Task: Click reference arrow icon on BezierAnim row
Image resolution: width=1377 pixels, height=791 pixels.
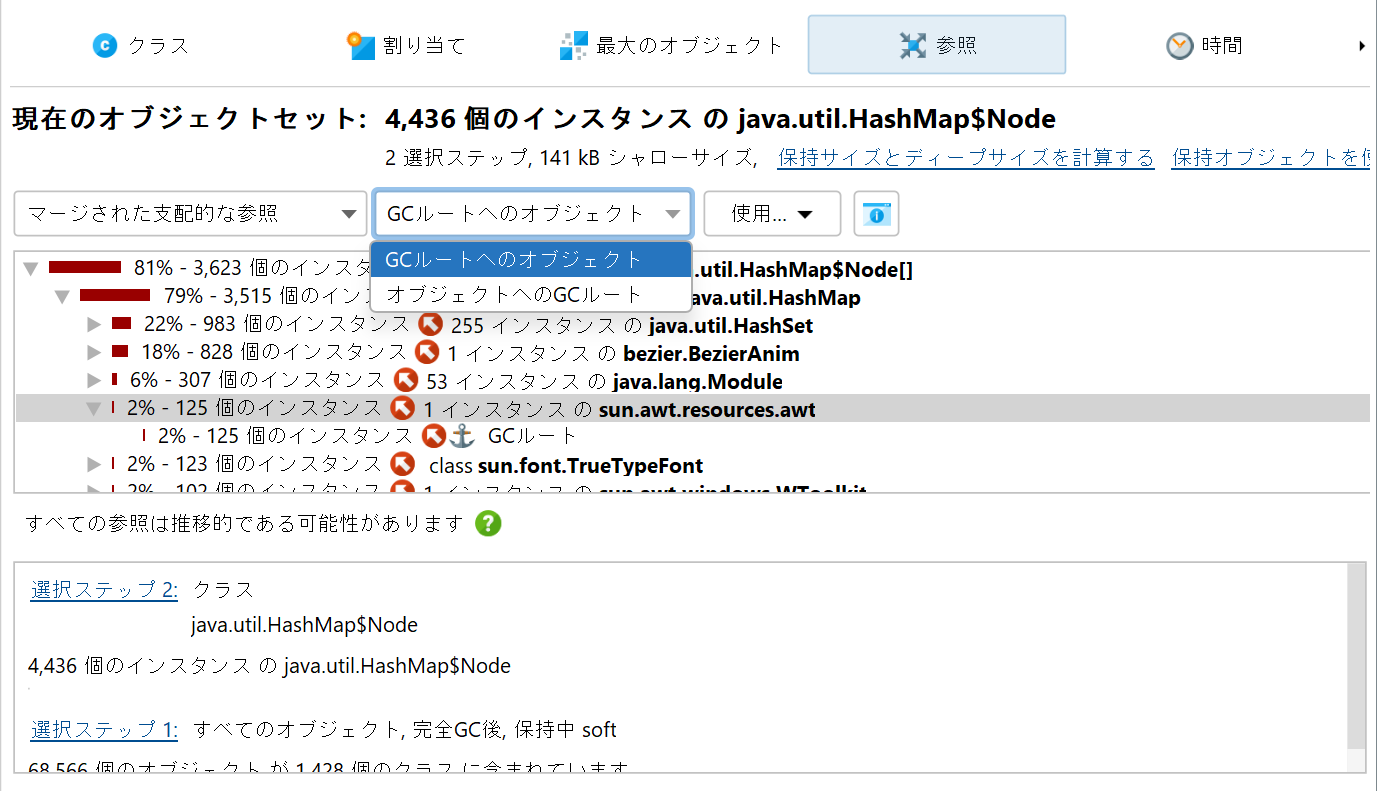Action: click(x=427, y=352)
